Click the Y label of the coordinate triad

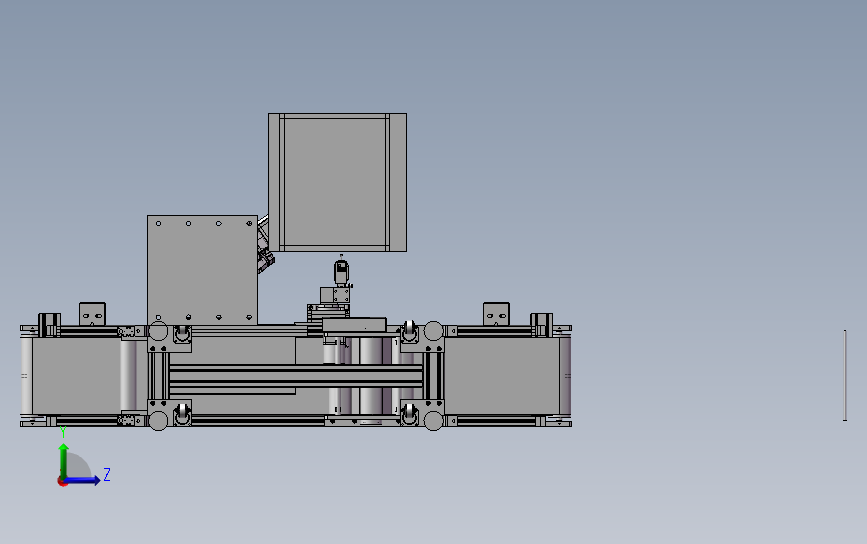coord(63,432)
